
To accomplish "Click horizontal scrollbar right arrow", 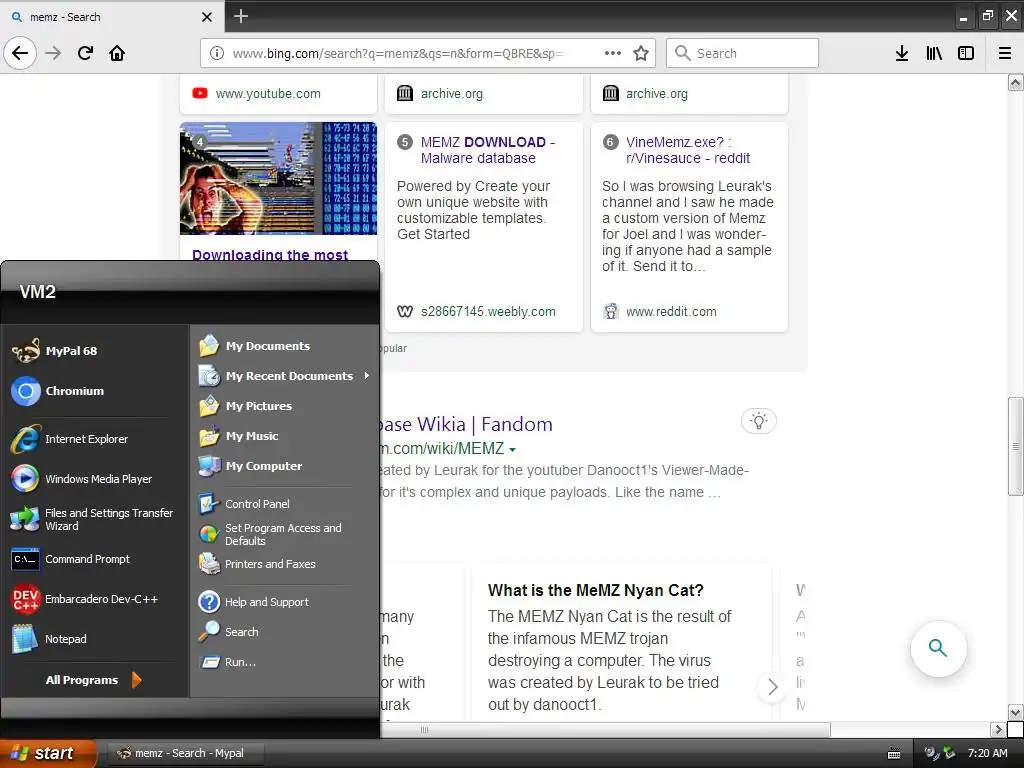I will click(x=998, y=729).
